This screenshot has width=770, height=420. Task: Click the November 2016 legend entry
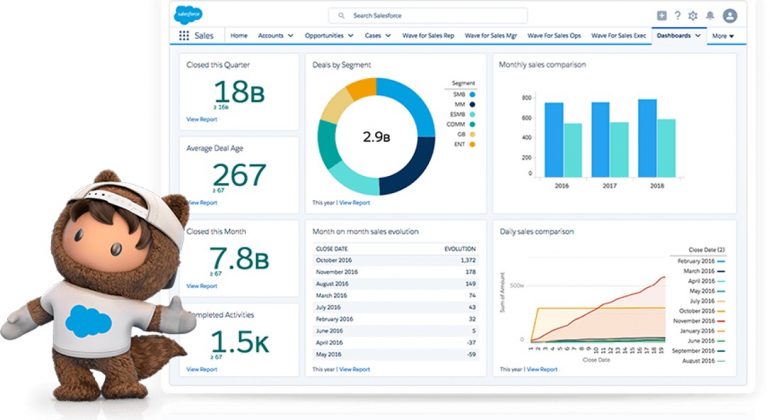pos(699,321)
